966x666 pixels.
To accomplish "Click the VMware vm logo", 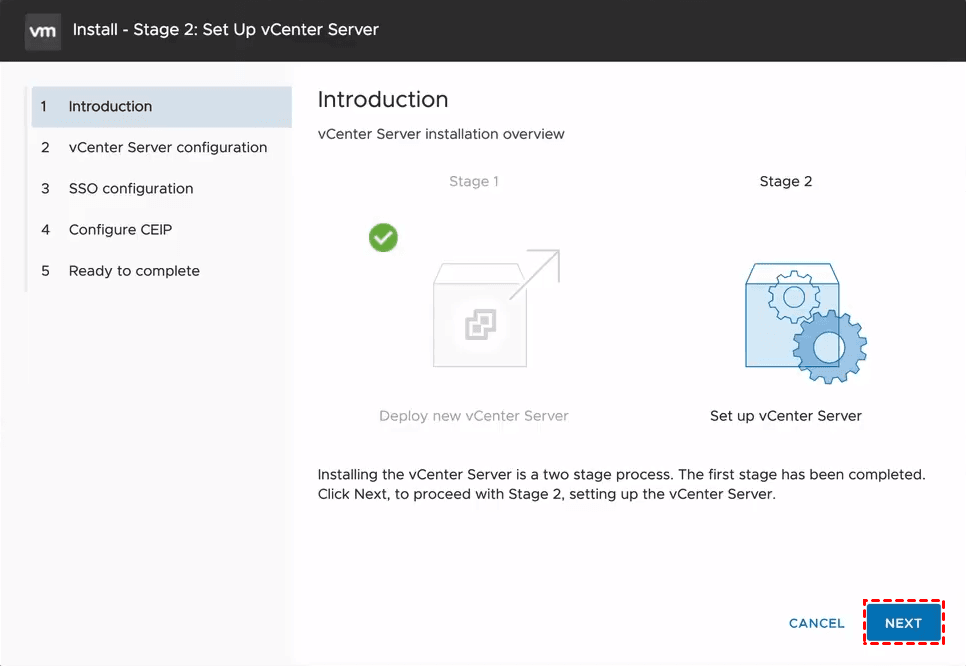I will pyautogui.click(x=42, y=30).
